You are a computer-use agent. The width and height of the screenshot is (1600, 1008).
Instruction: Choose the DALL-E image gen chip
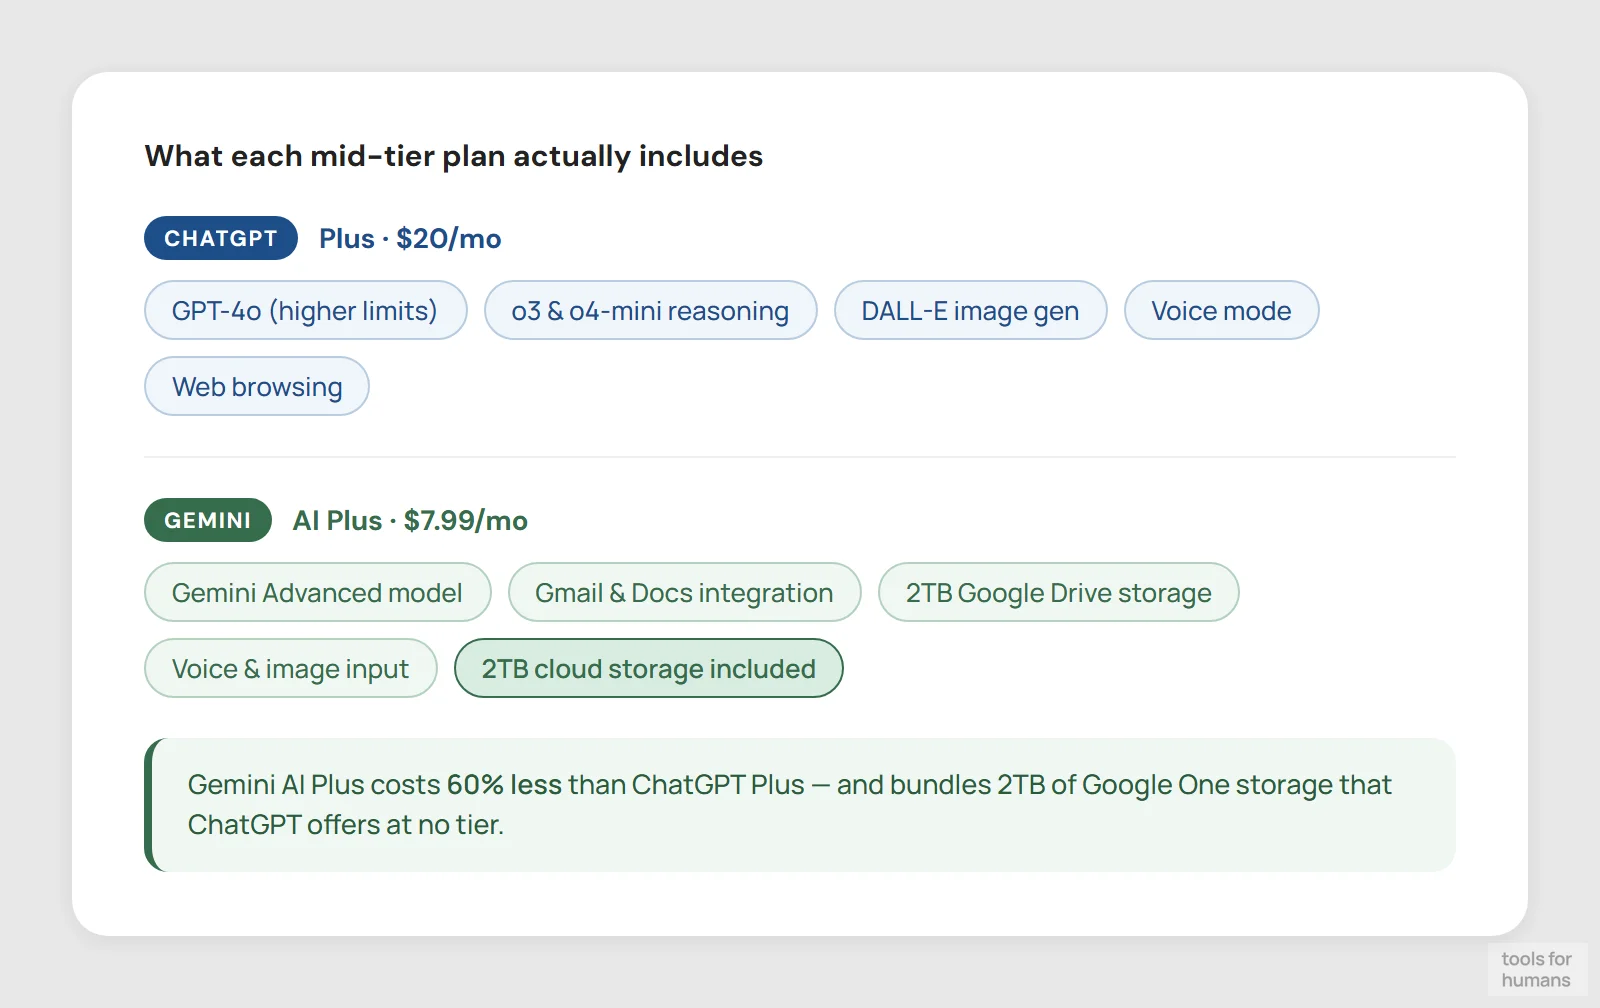tap(970, 311)
